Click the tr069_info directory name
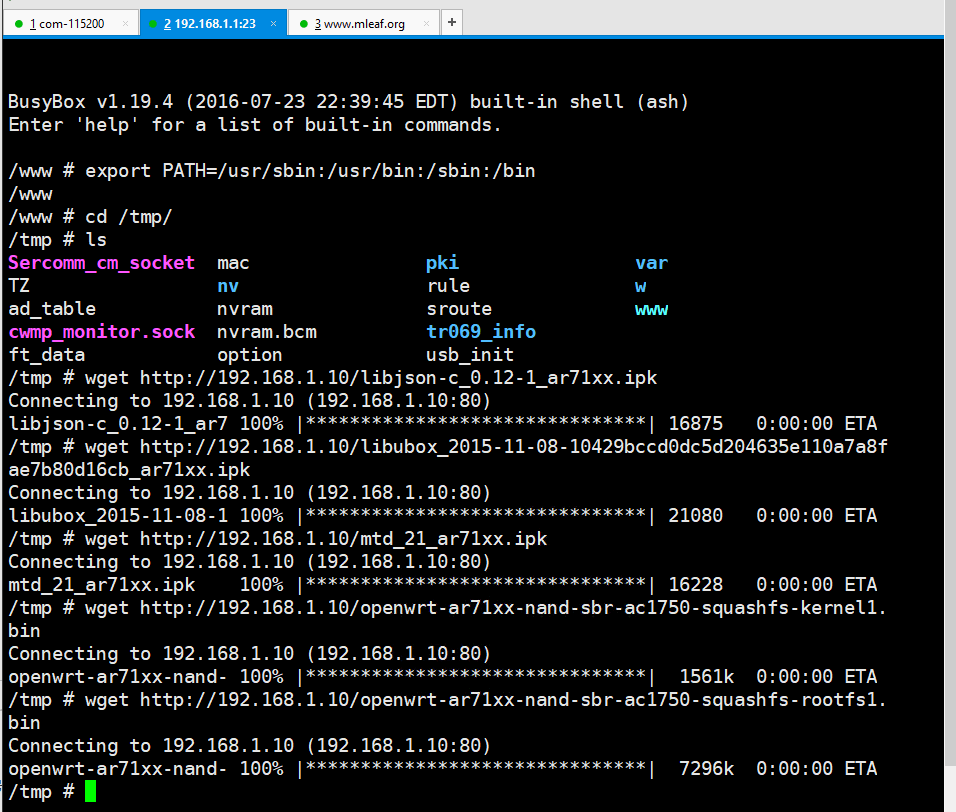The height and width of the screenshot is (812, 956). (480, 332)
